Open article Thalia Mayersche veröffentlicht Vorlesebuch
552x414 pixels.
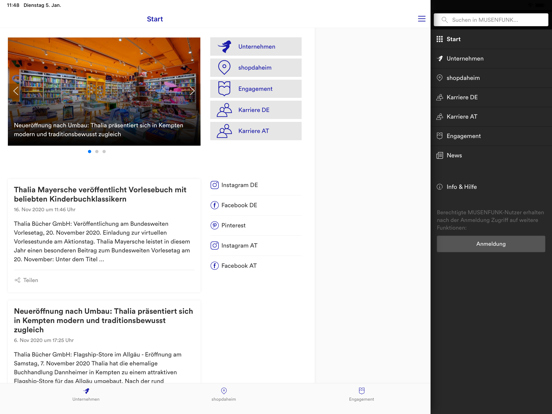pos(100,194)
